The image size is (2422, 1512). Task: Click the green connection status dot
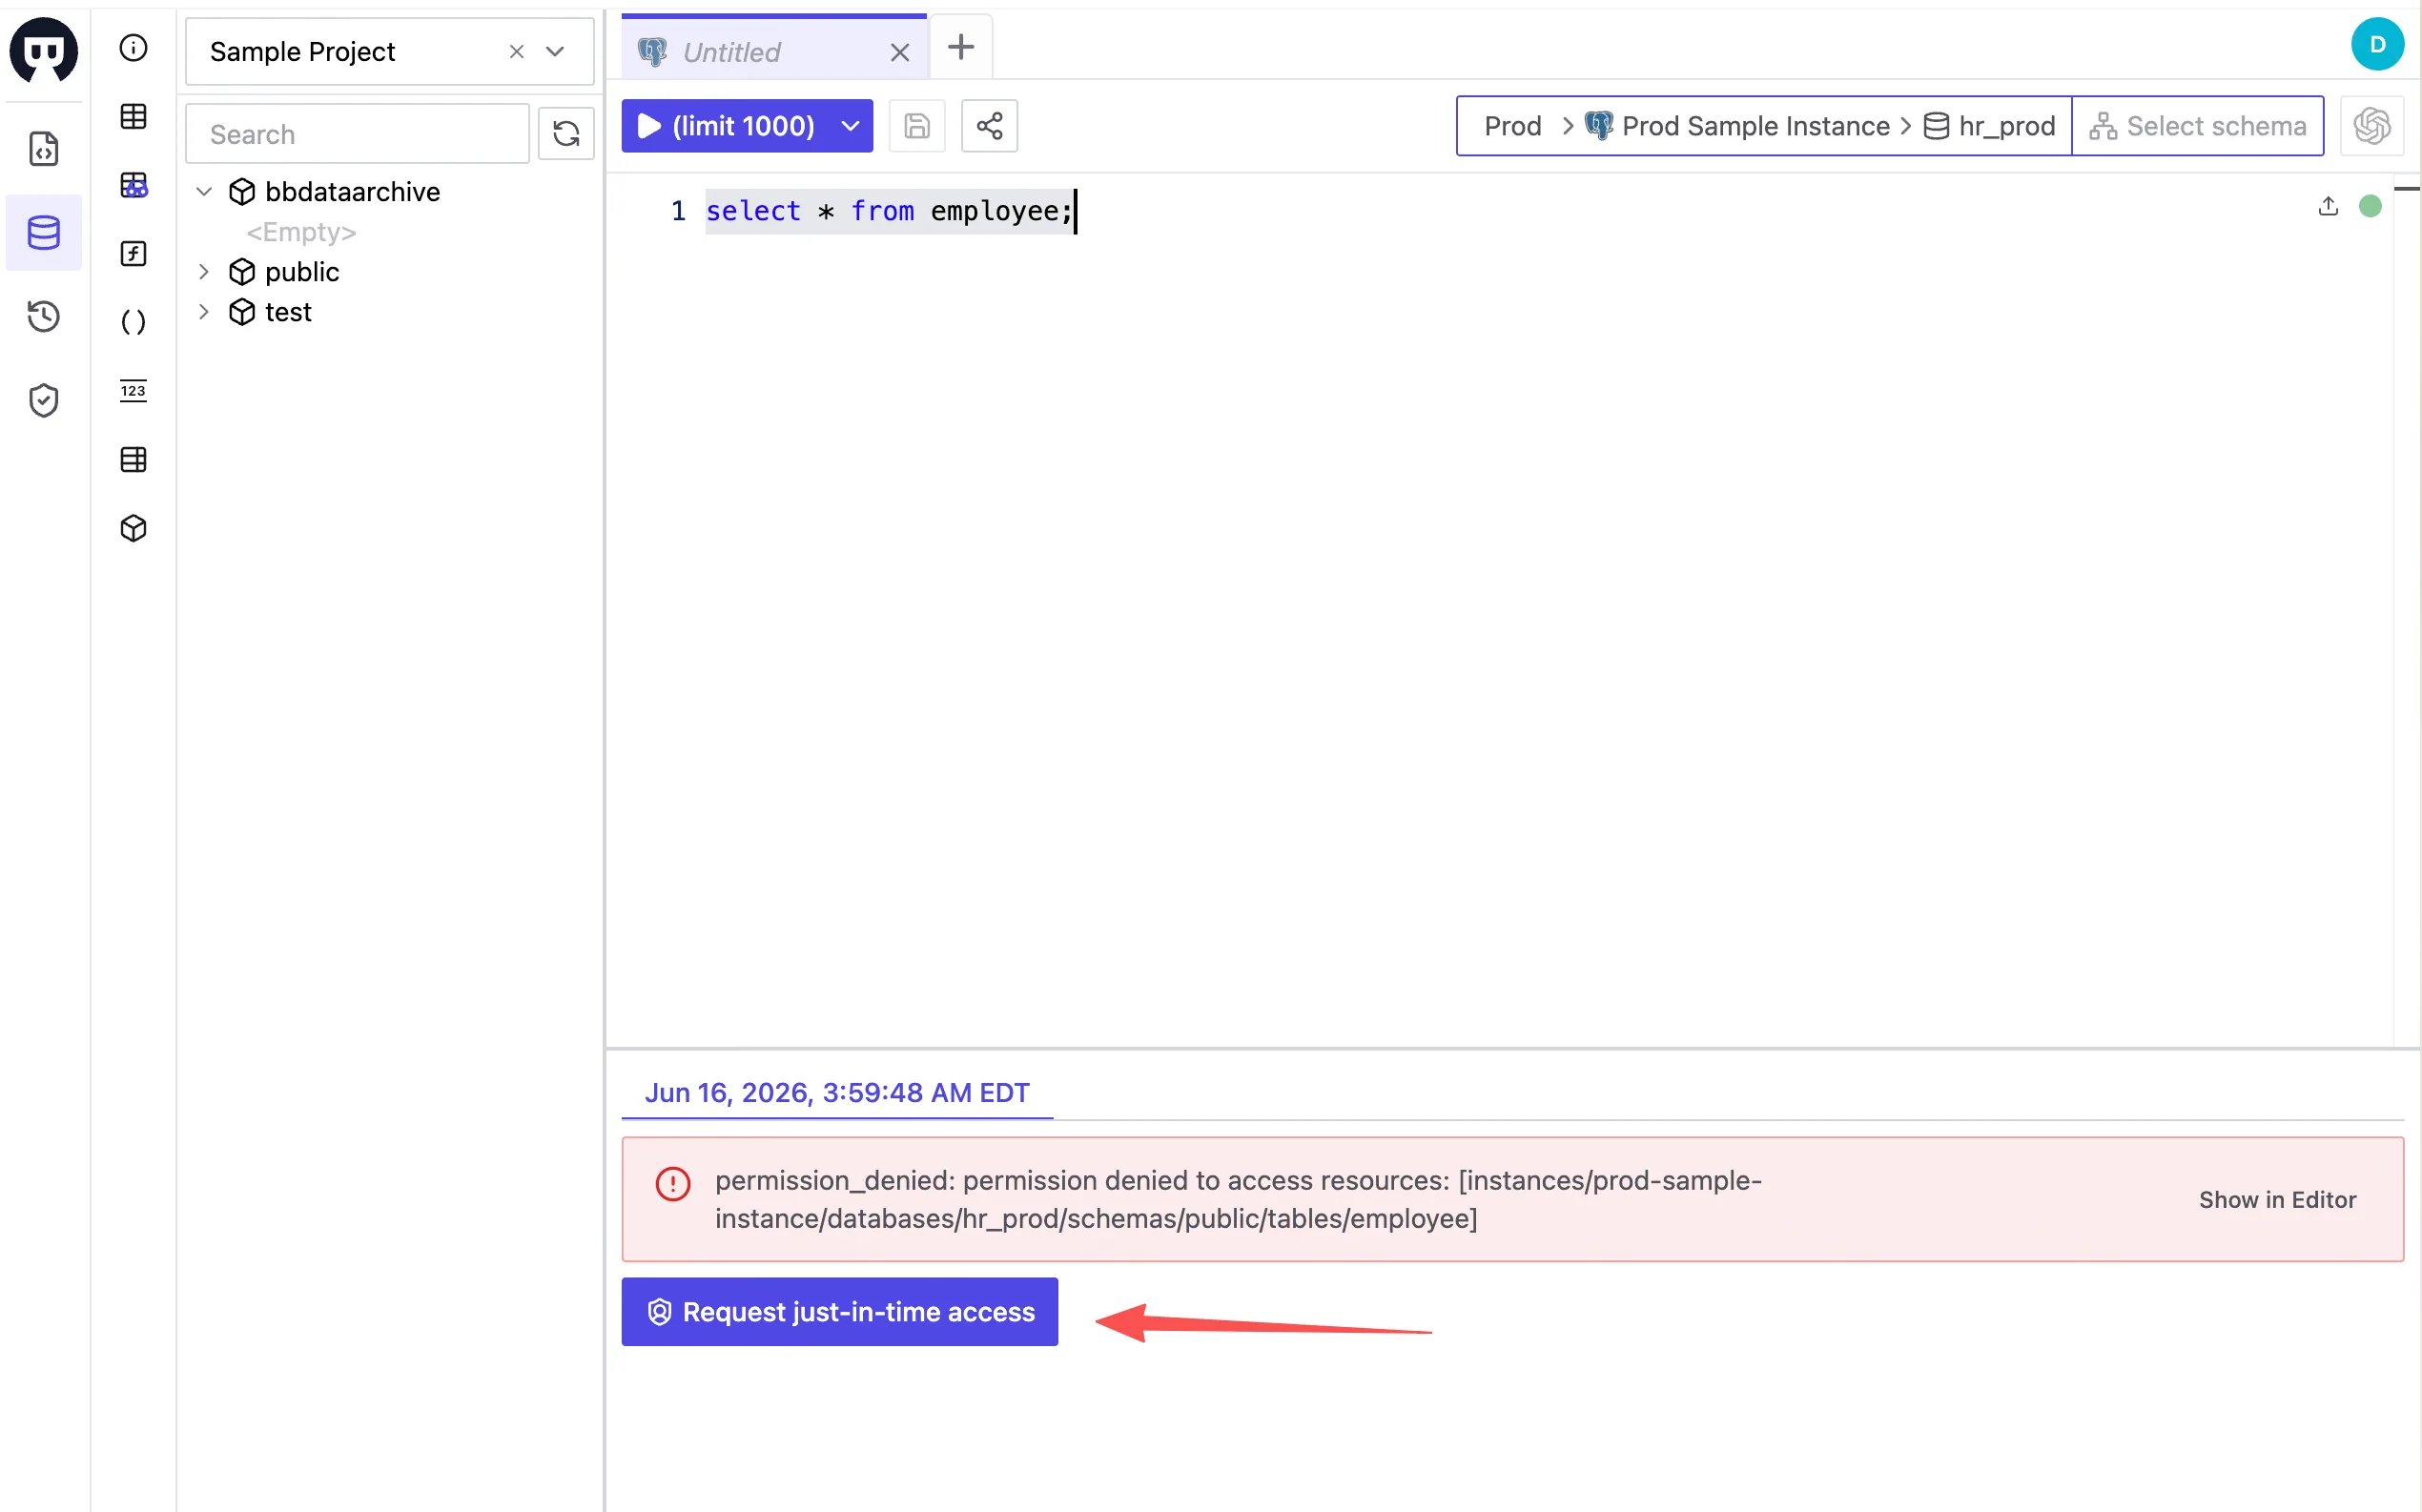(x=2370, y=206)
